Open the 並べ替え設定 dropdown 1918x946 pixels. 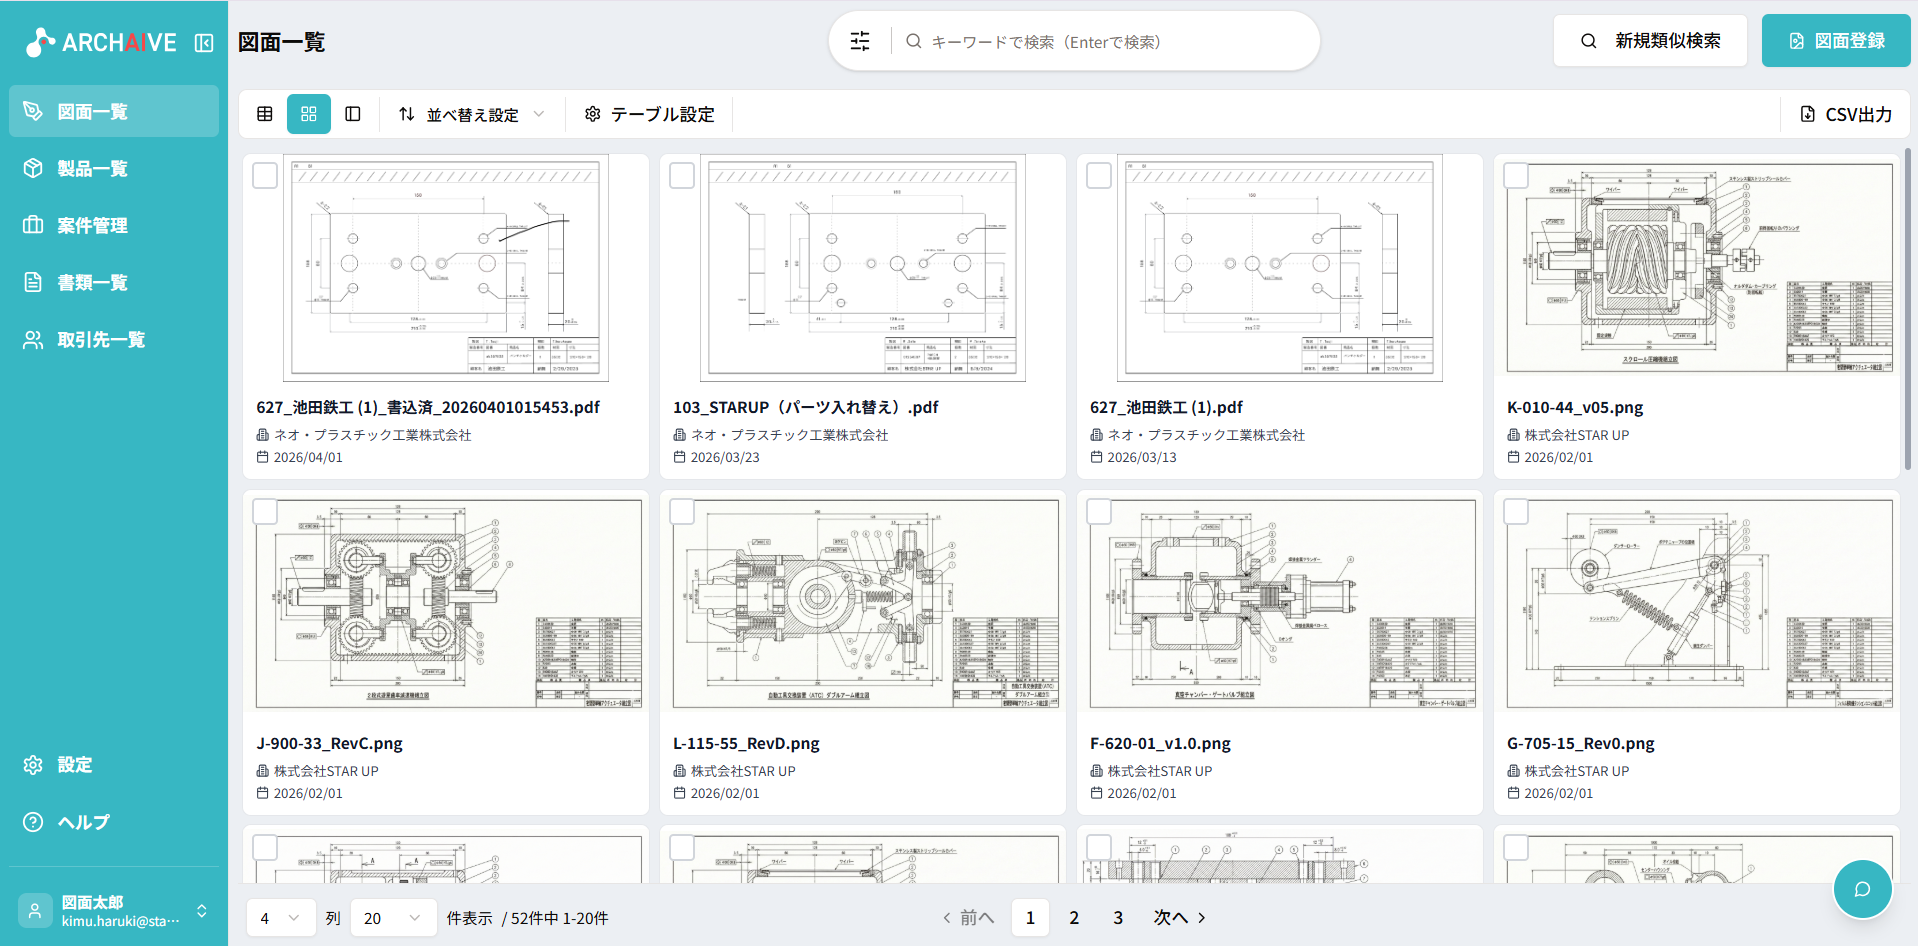[472, 114]
